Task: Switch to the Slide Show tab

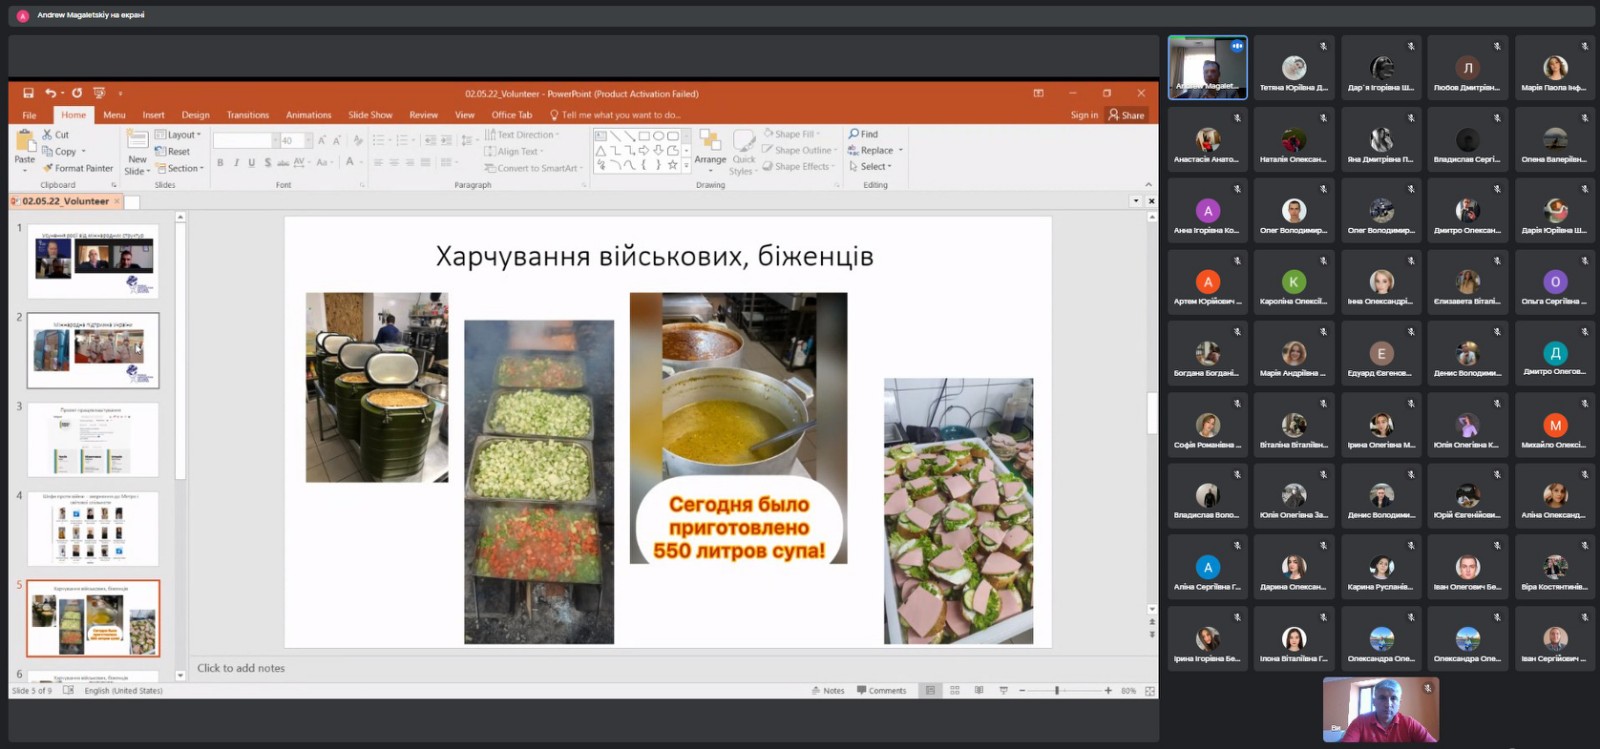Action: click(370, 115)
